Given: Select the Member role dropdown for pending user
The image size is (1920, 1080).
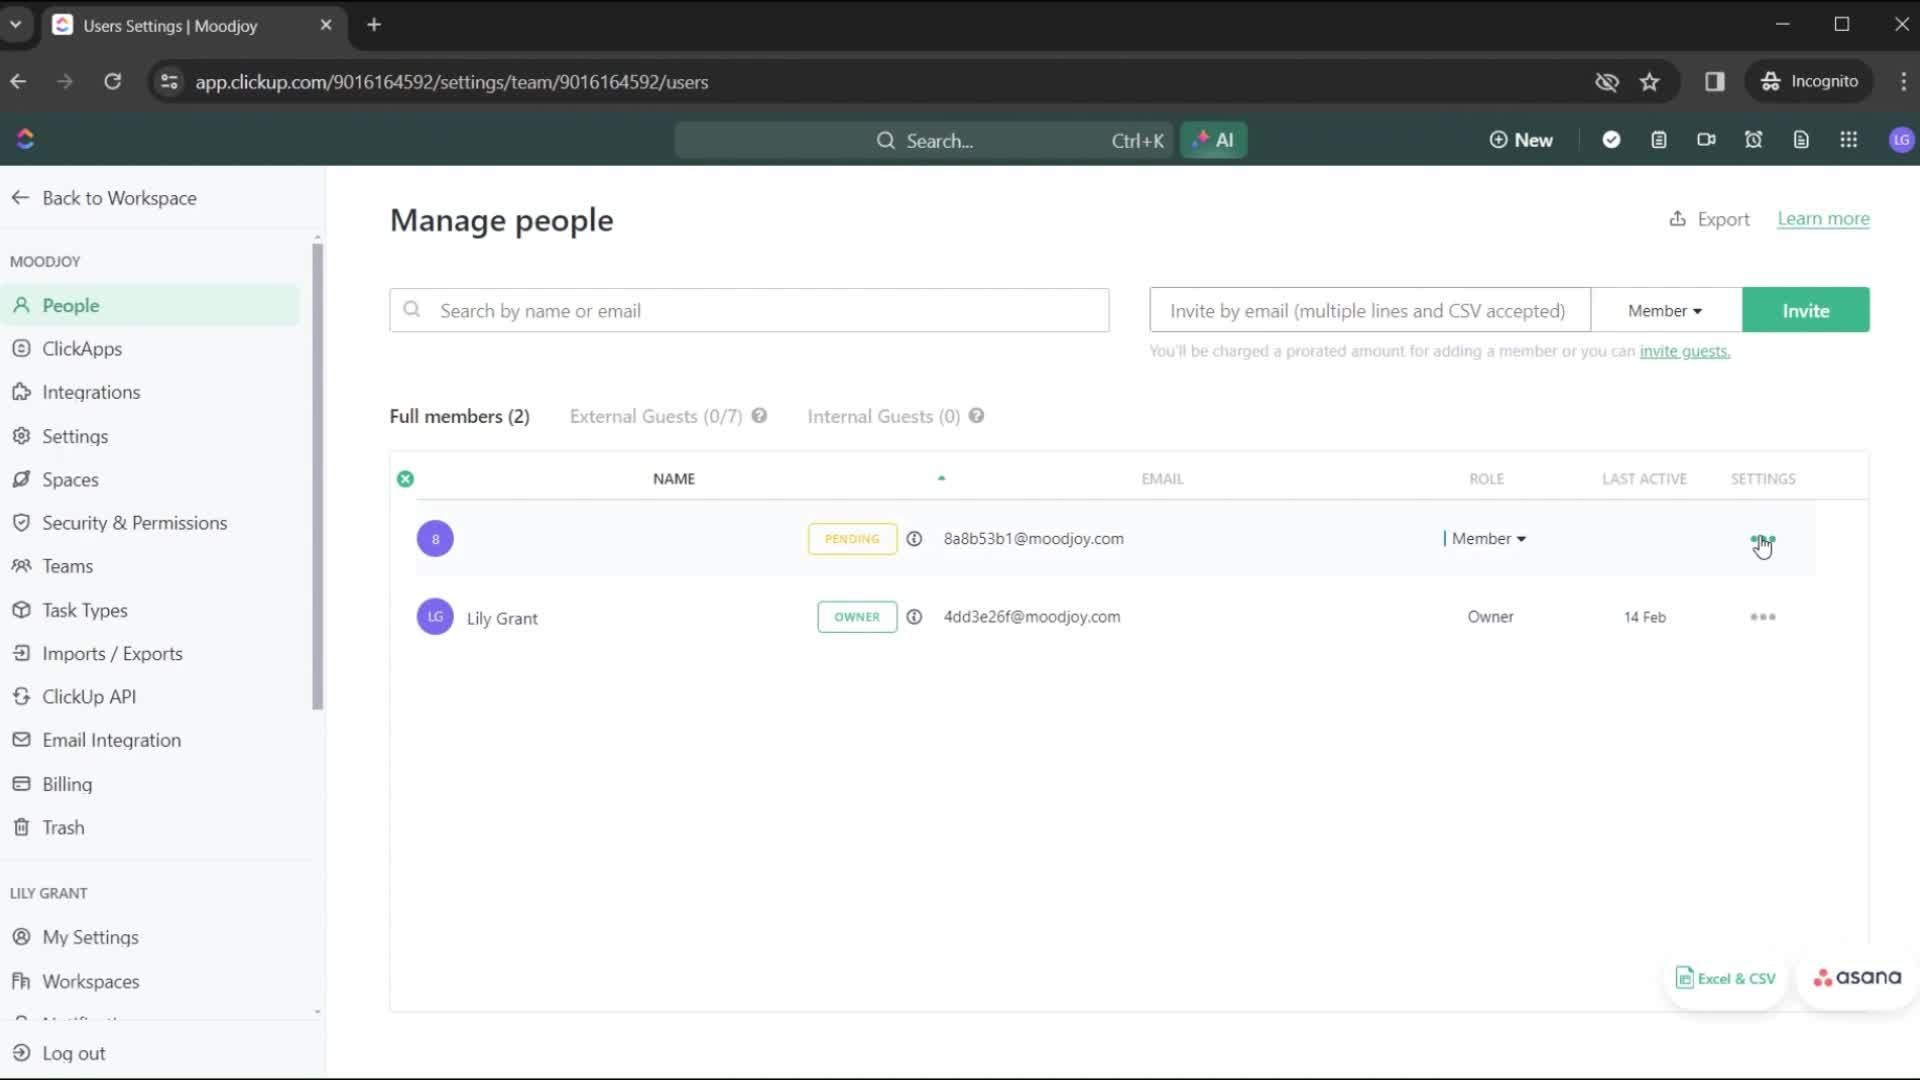Looking at the screenshot, I should click(1486, 538).
